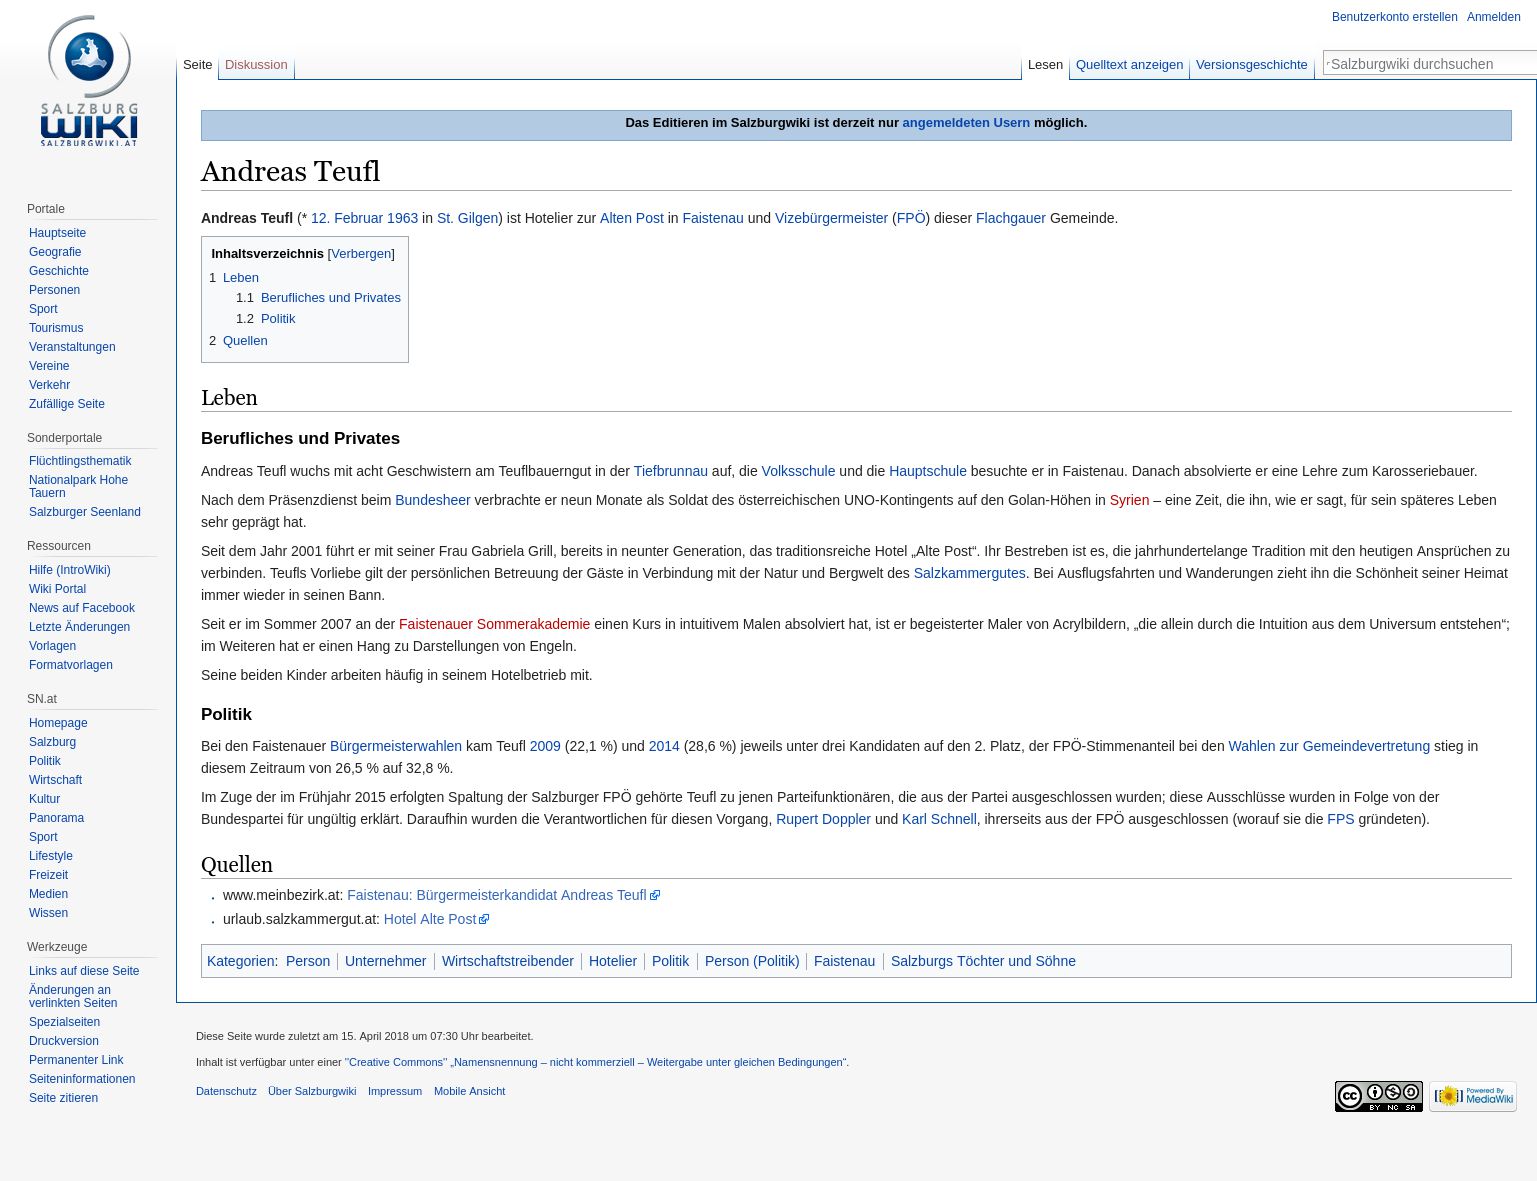
Task: Click the Salzburgwiki search field
Action: pos(1430,64)
